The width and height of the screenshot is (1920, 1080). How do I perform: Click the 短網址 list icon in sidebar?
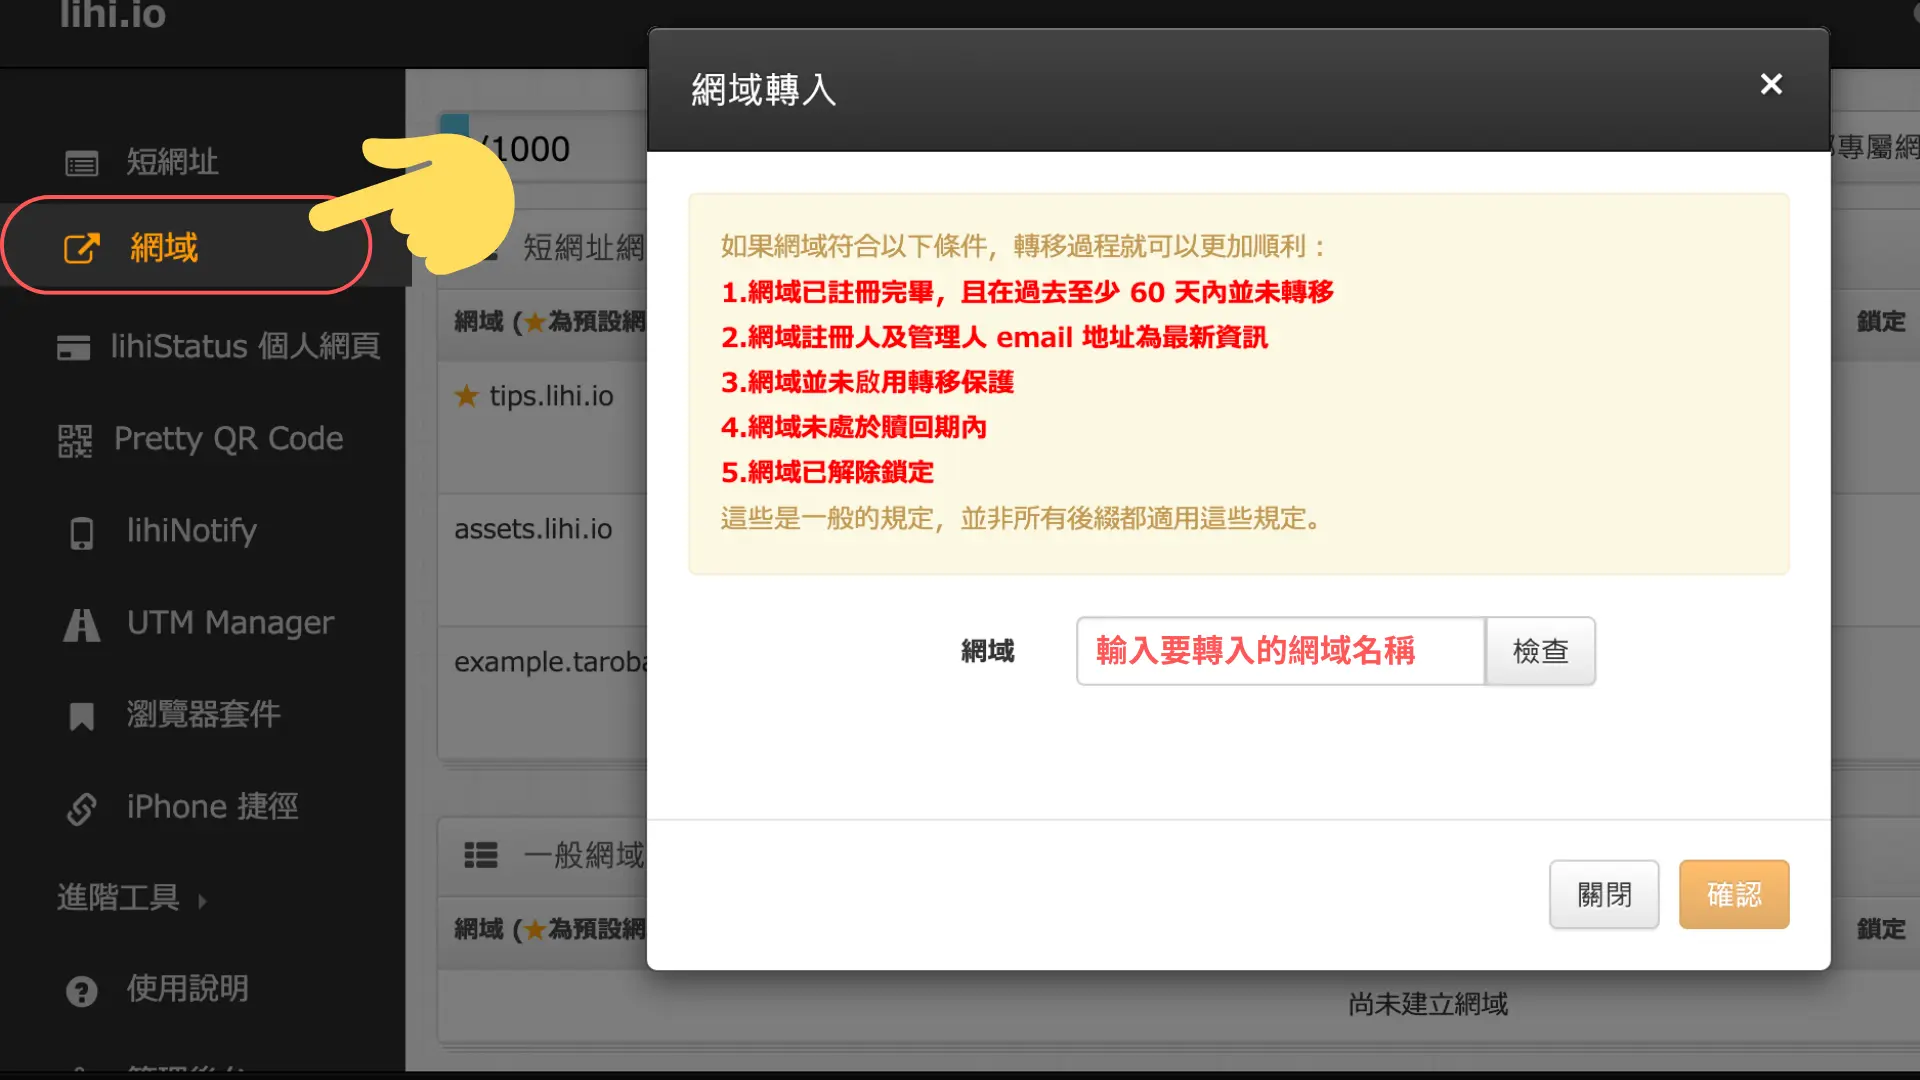(81, 163)
